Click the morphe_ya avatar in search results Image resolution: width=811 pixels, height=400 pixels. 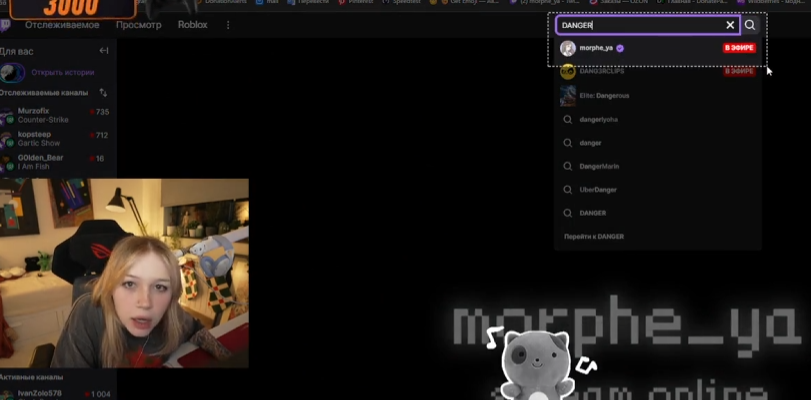click(567, 48)
